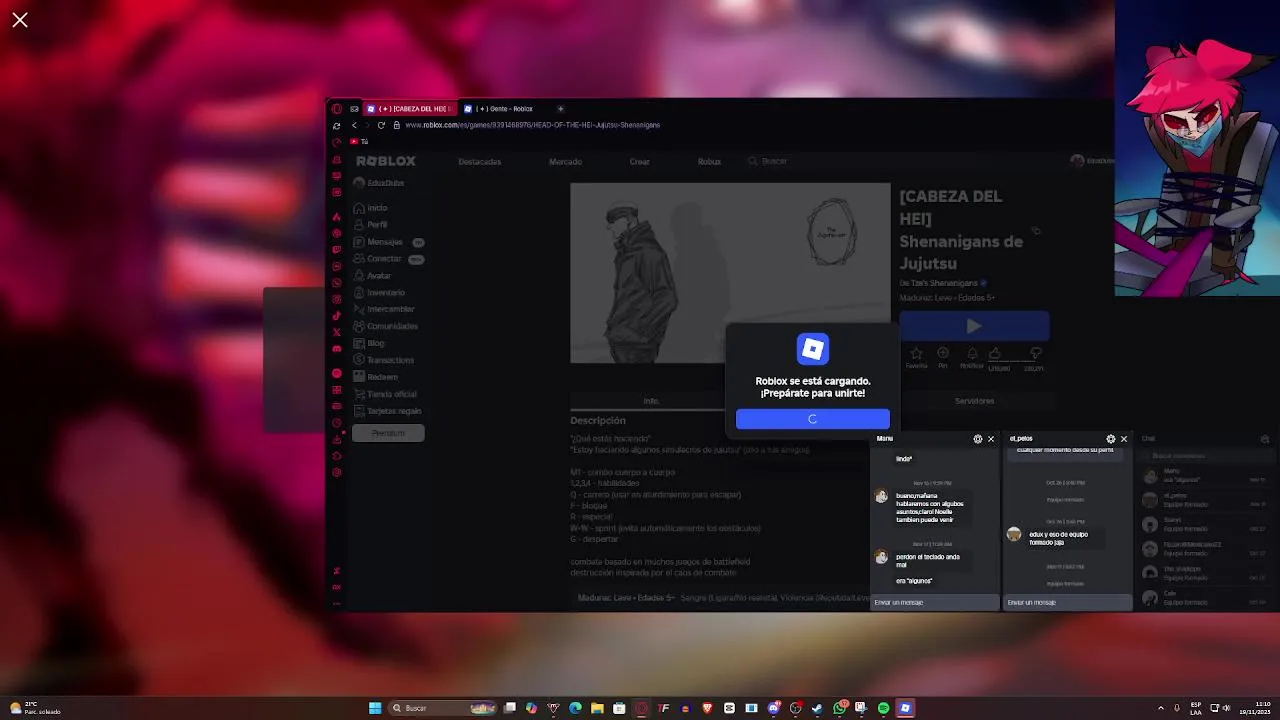This screenshot has height=720, width=1280.
Task: Open settings gear in Manu chat
Action: (978, 439)
